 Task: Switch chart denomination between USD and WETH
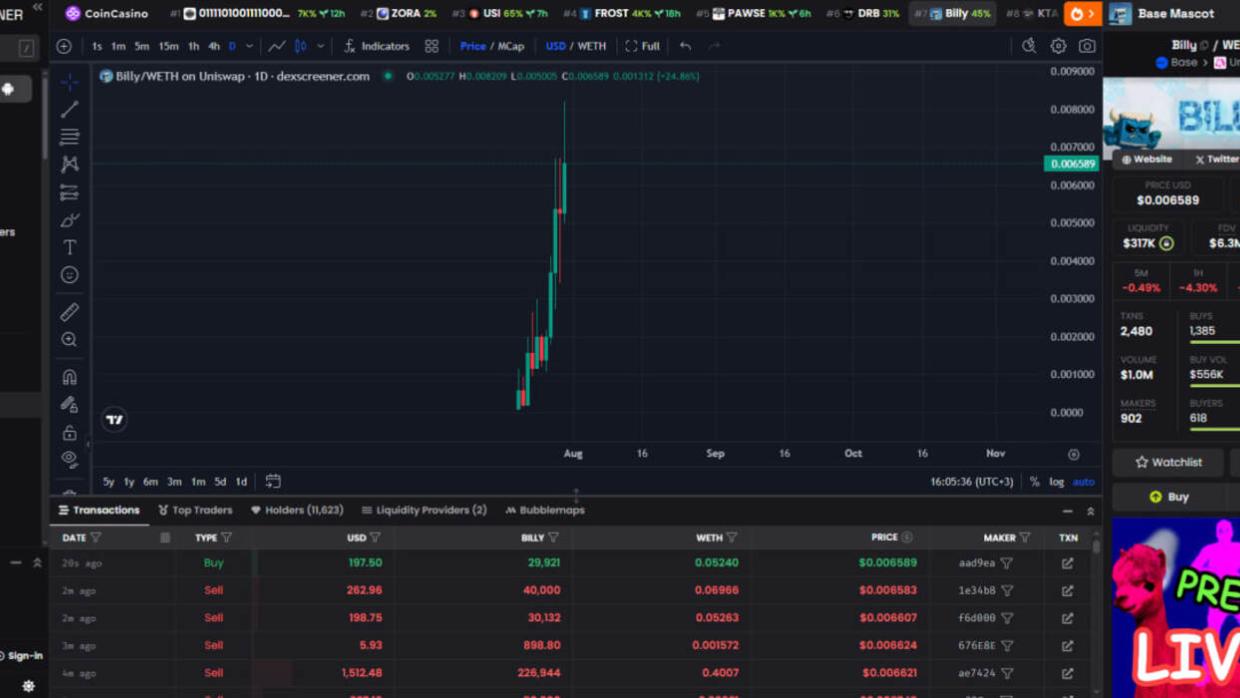pos(576,46)
